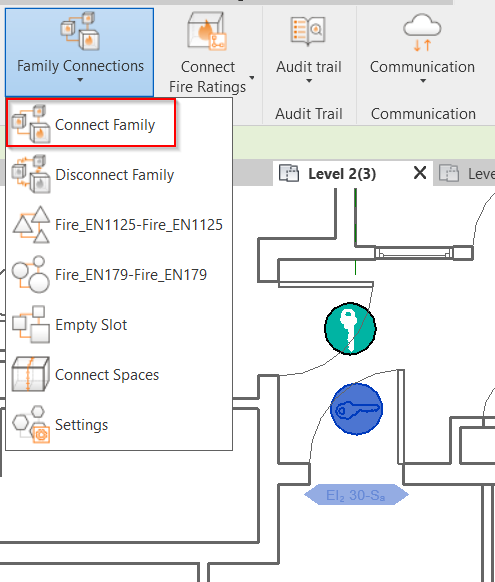
Task: Close the Level 2(3) view tab
Action: click(x=420, y=173)
